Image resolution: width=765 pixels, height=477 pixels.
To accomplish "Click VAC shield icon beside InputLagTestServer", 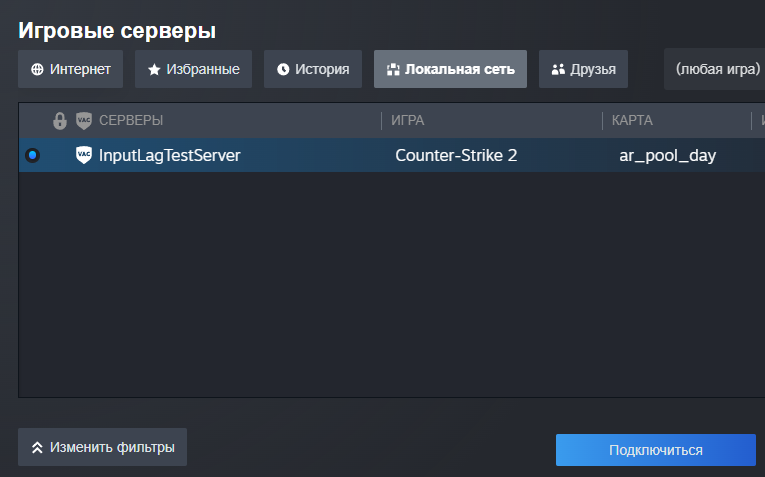I will 84,155.
